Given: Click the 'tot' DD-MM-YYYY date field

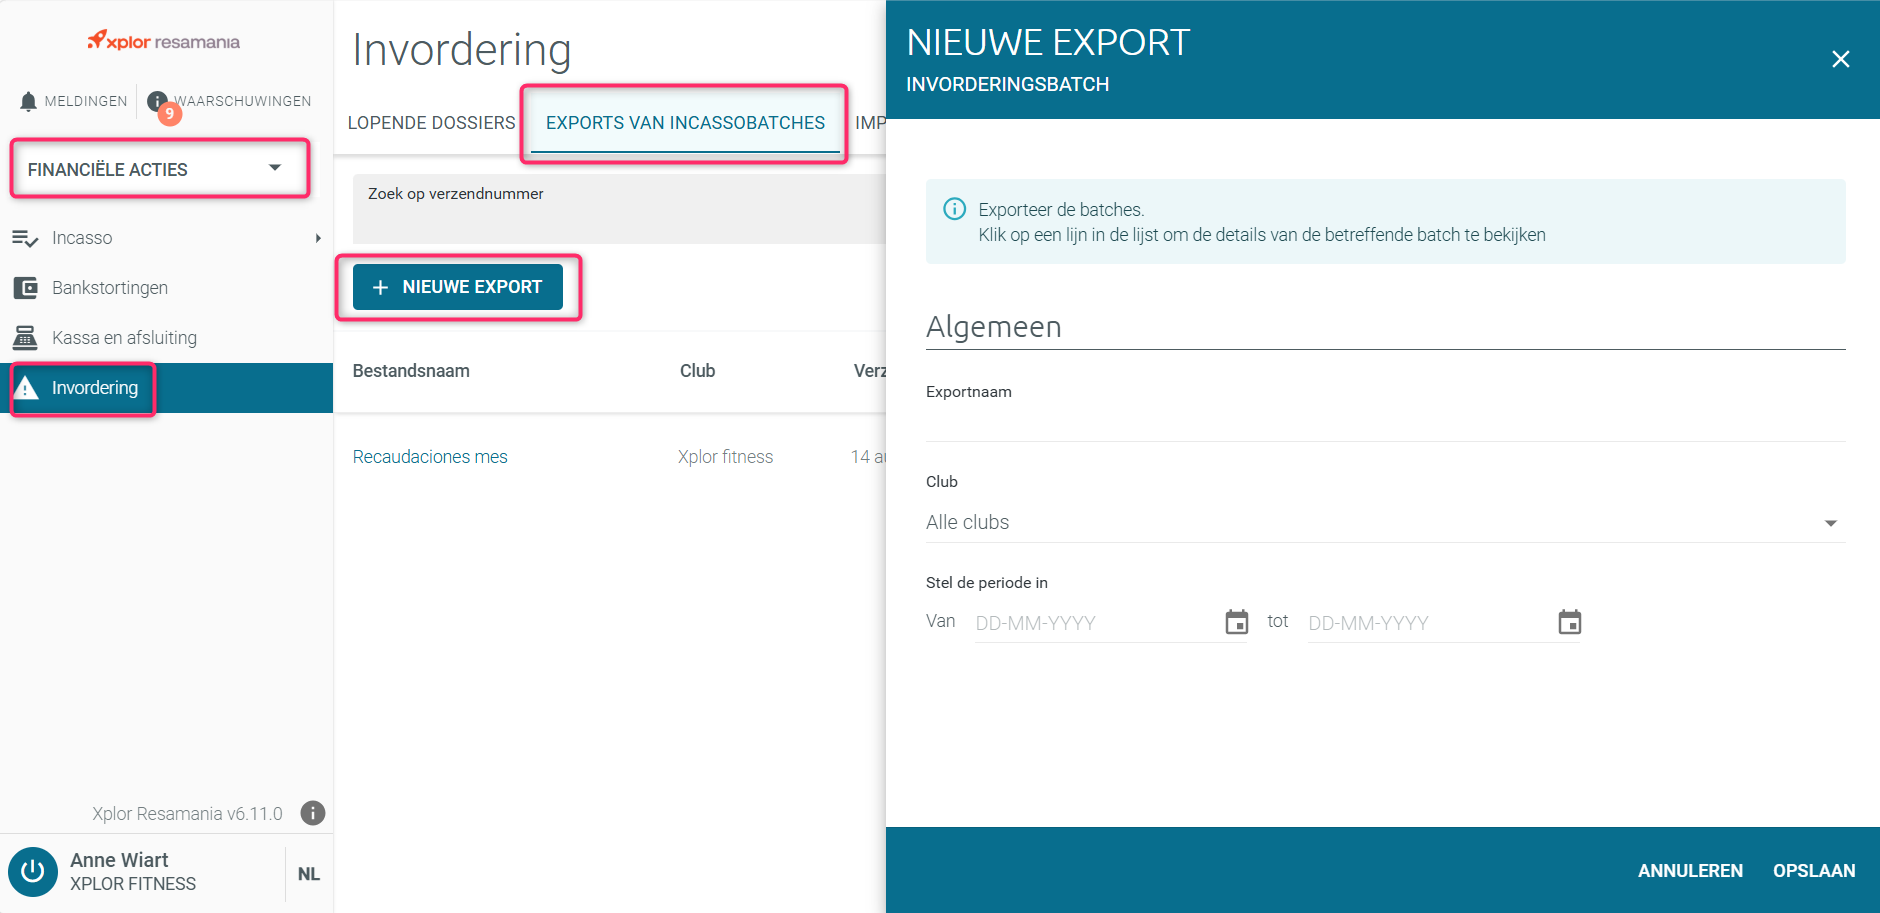Looking at the screenshot, I should pyautogui.click(x=1431, y=623).
